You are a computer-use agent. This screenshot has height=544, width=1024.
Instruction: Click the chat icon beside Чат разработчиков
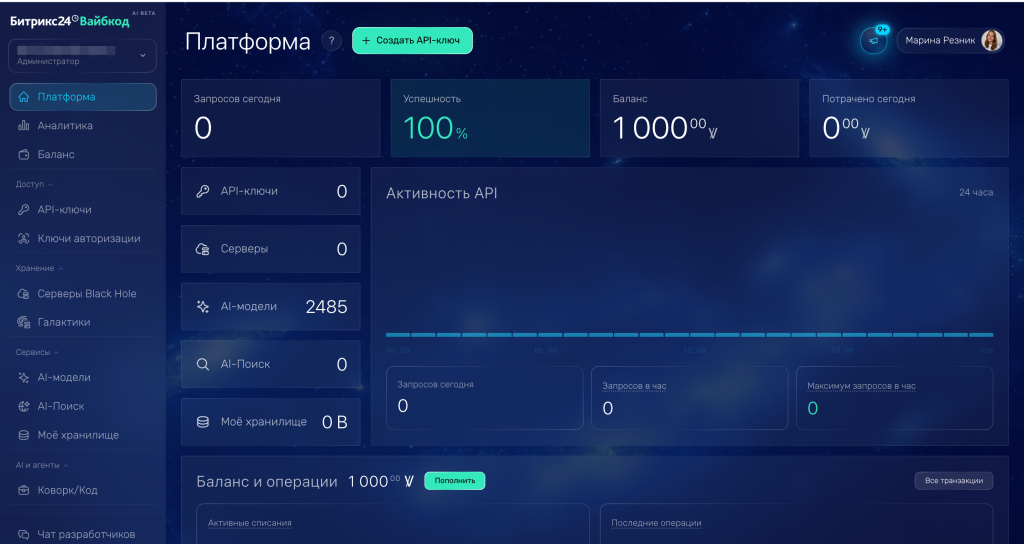24,534
